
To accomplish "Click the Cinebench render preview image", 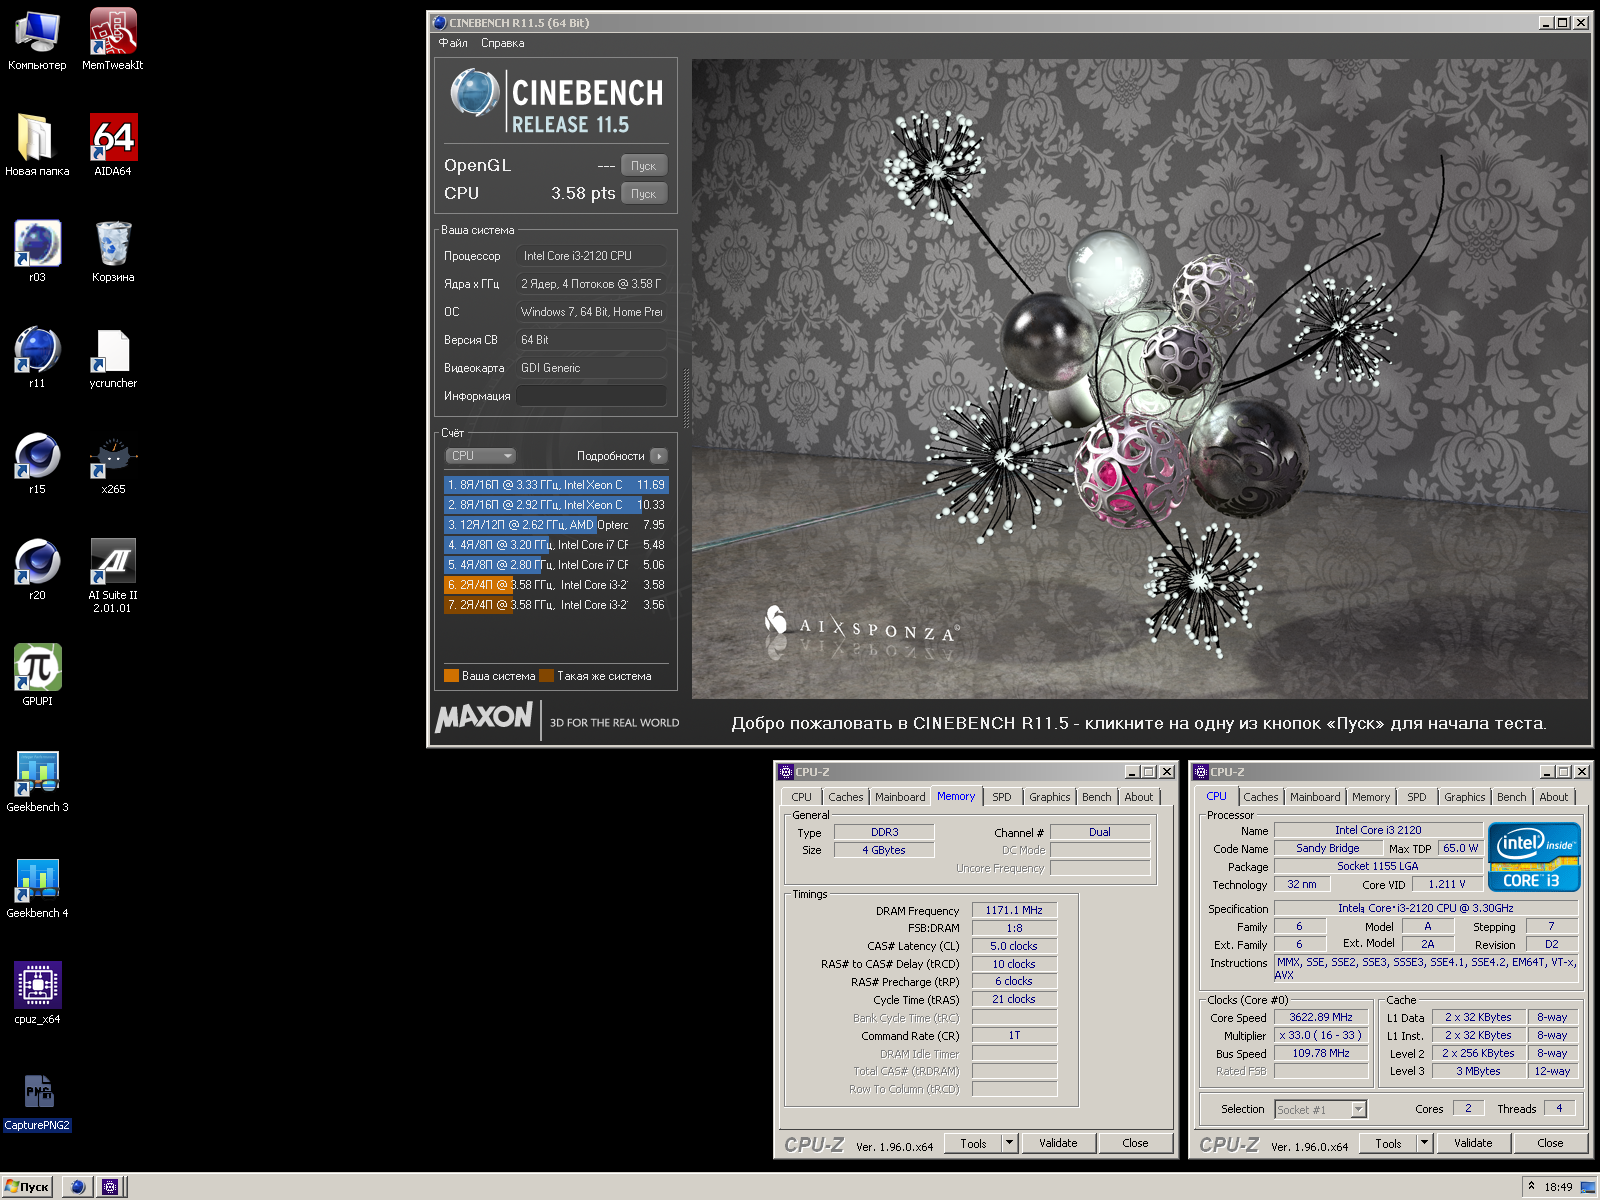I will (x=1140, y=378).
